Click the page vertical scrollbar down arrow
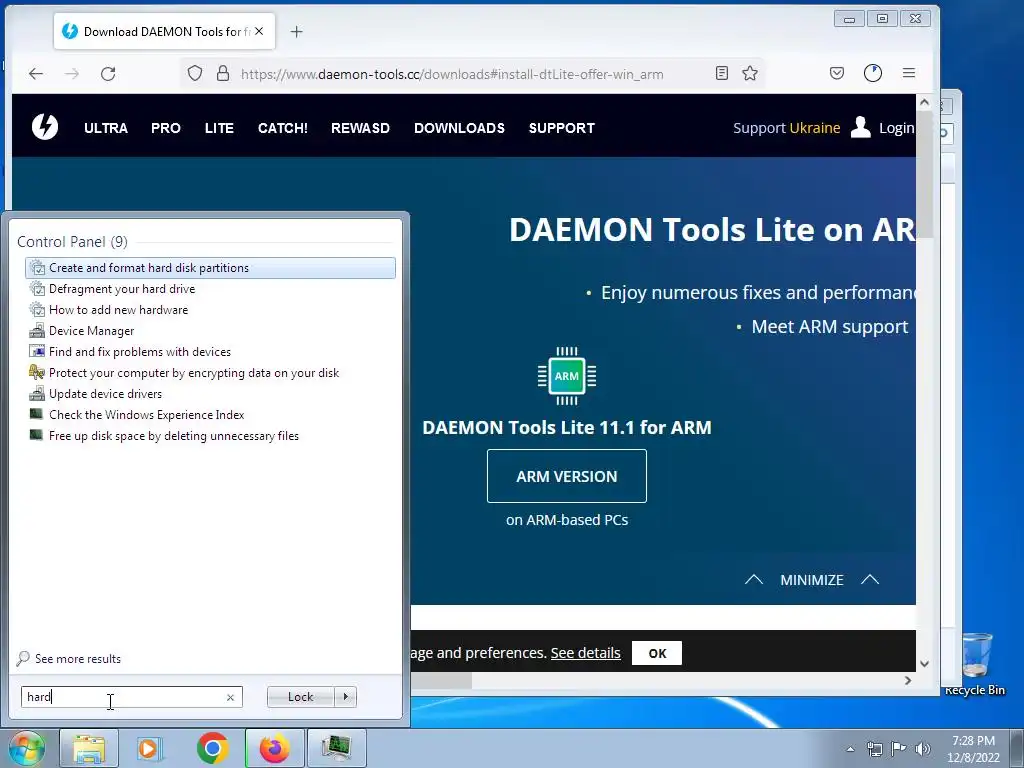 click(x=924, y=664)
